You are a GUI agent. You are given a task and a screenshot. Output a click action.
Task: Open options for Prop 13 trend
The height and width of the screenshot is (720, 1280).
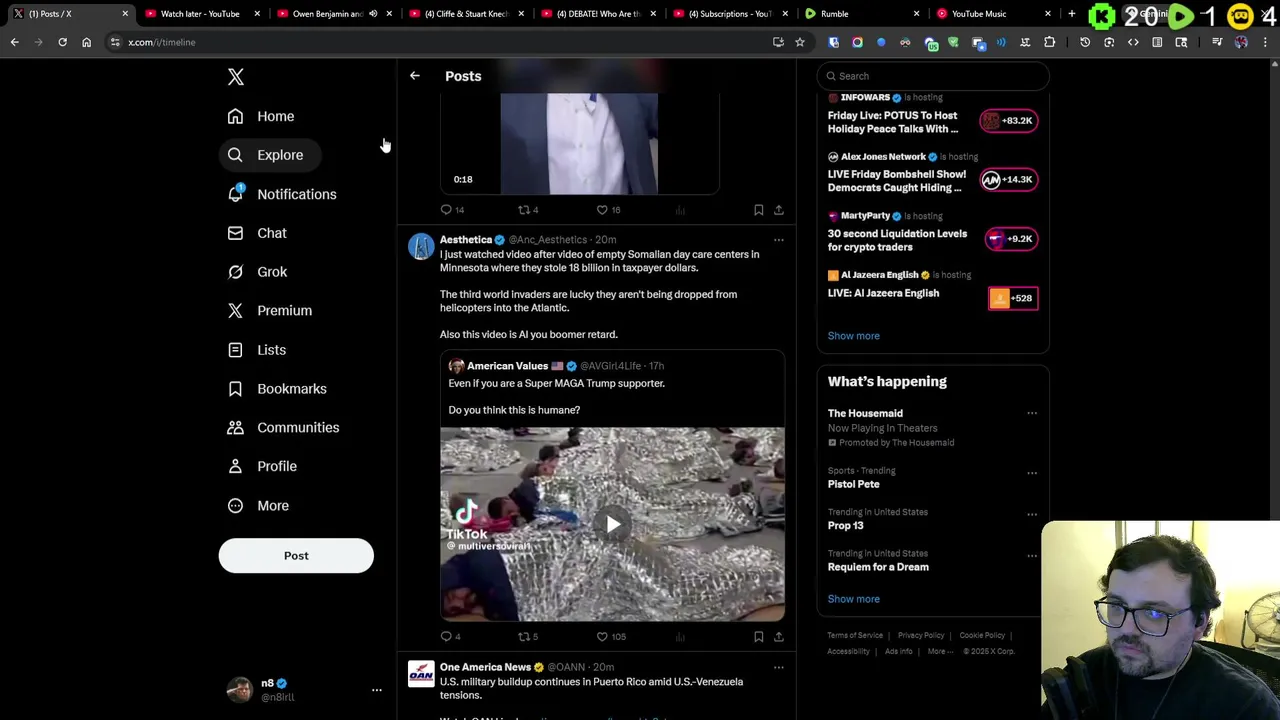(1032, 514)
